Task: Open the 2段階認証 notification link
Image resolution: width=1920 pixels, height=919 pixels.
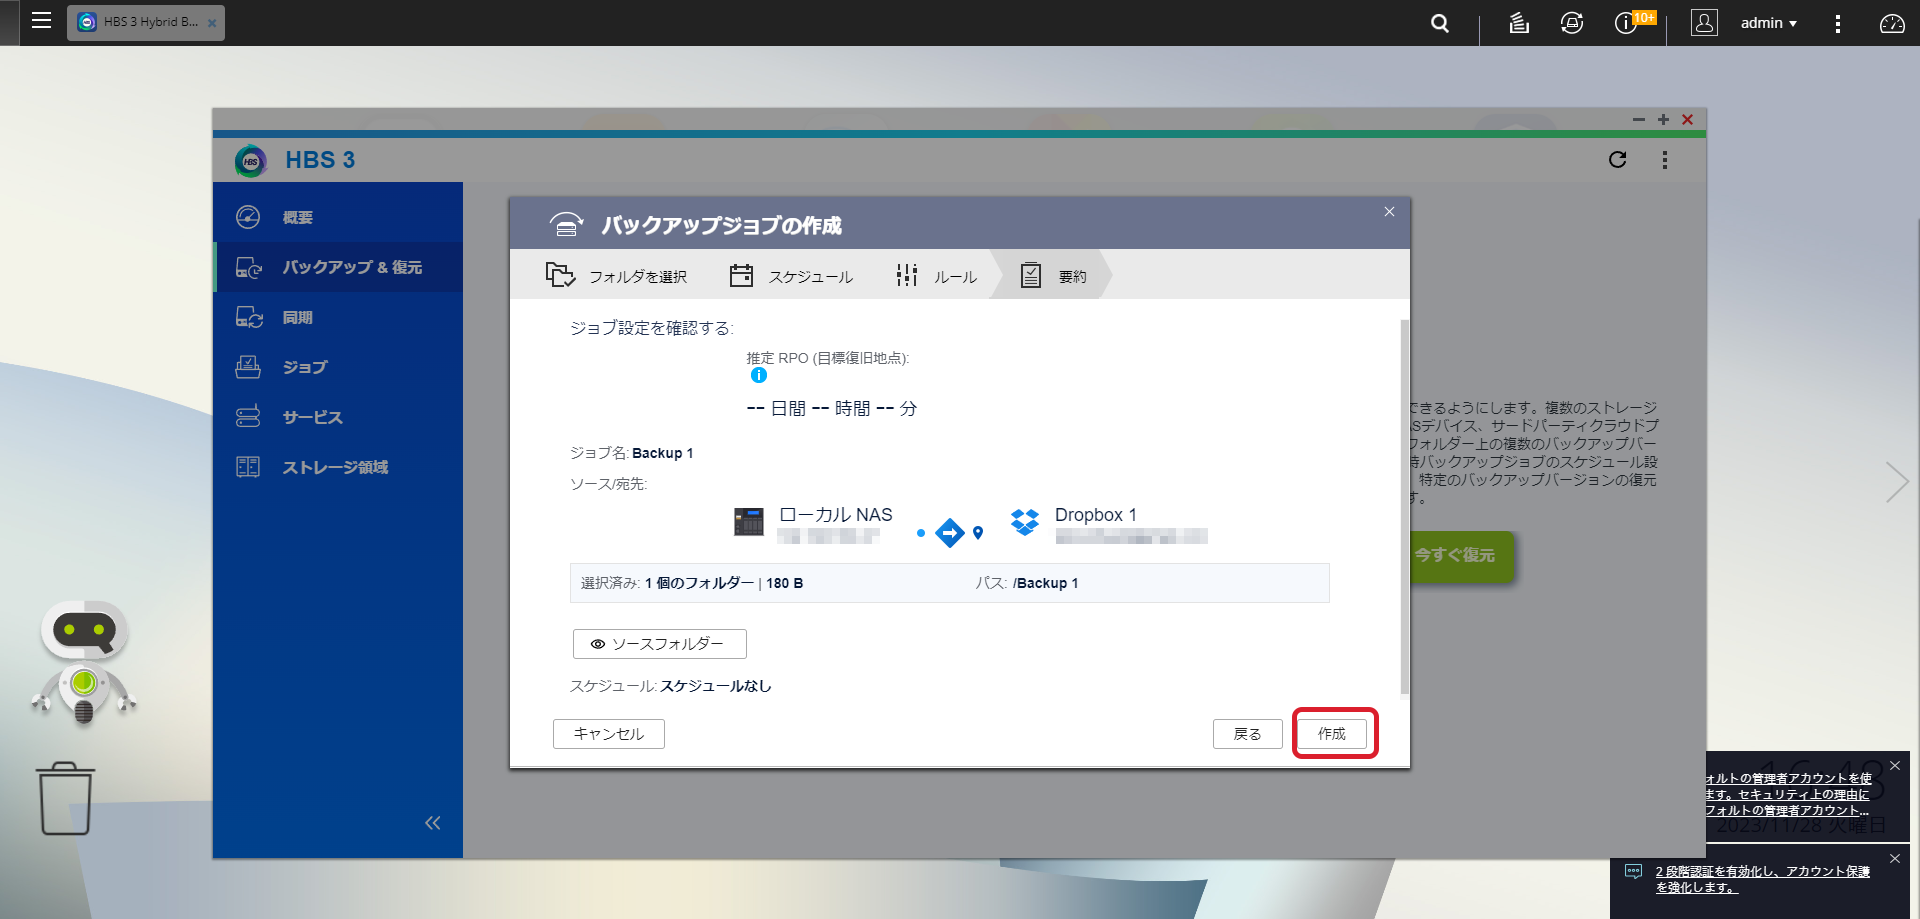Action: click(x=1763, y=879)
